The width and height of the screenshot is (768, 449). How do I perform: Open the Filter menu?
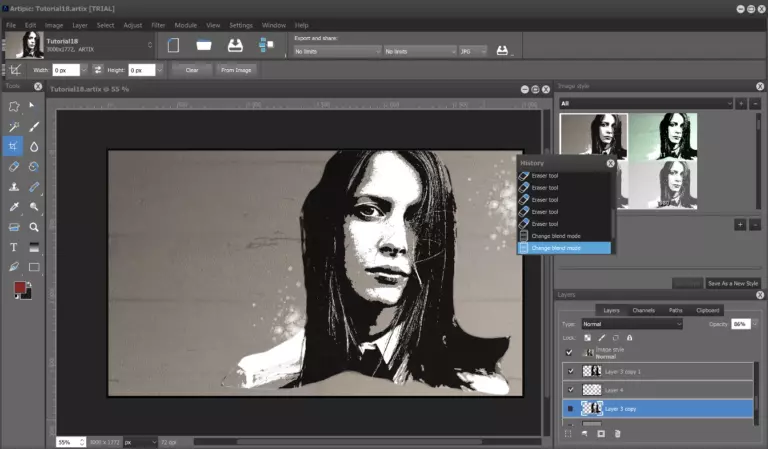click(x=158, y=24)
